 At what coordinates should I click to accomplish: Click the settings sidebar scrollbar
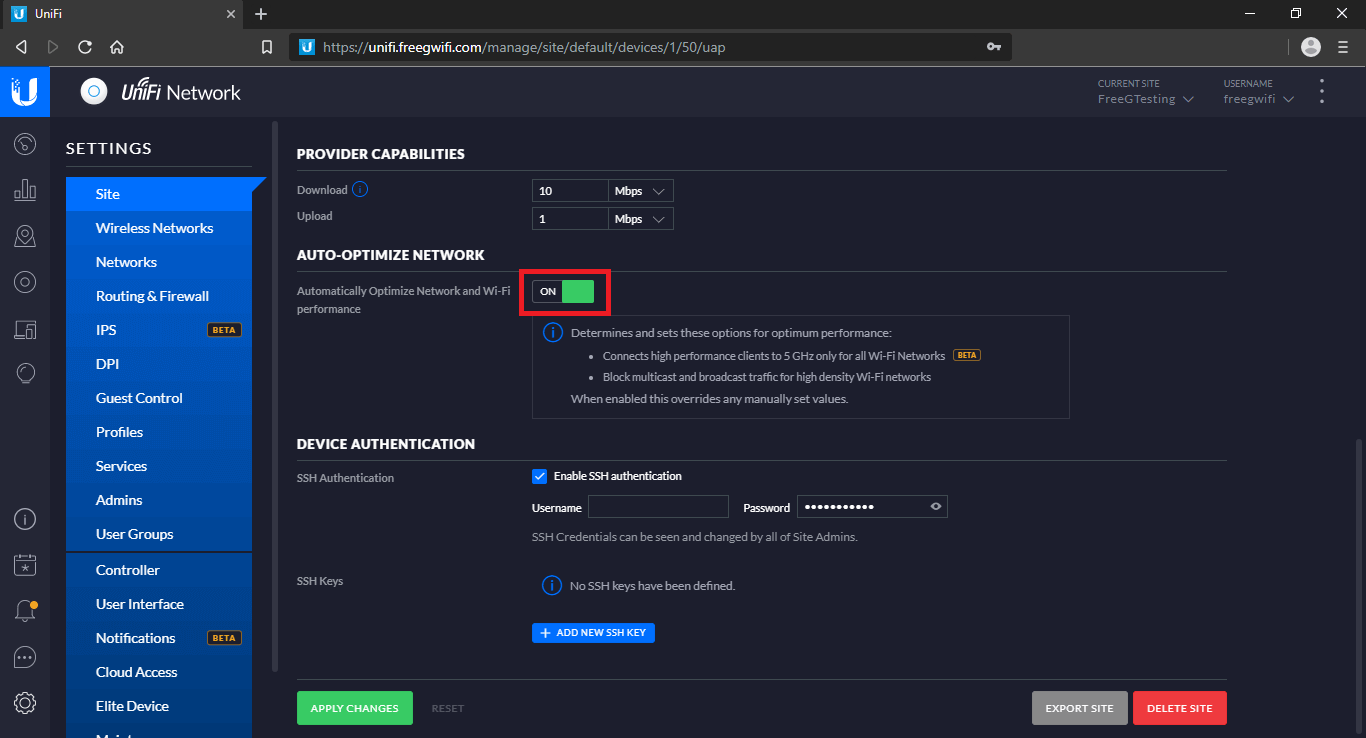pyautogui.click(x=275, y=396)
